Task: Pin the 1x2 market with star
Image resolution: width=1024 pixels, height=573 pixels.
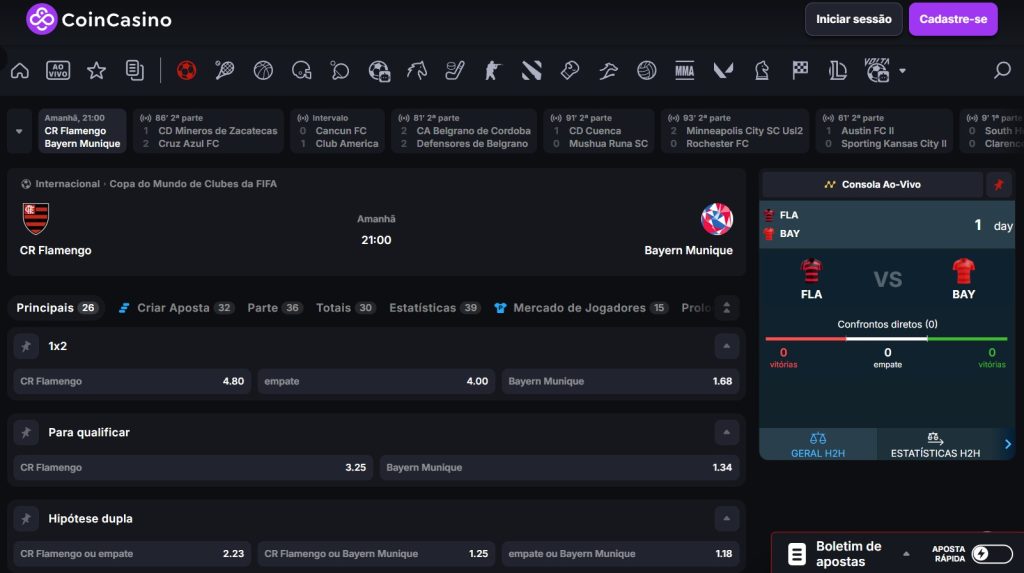Action: tap(26, 346)
